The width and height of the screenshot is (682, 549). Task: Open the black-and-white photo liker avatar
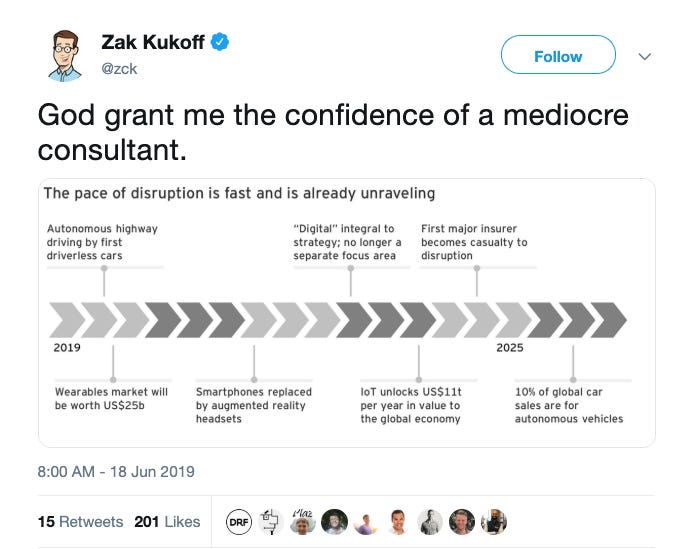click(430, 522)
